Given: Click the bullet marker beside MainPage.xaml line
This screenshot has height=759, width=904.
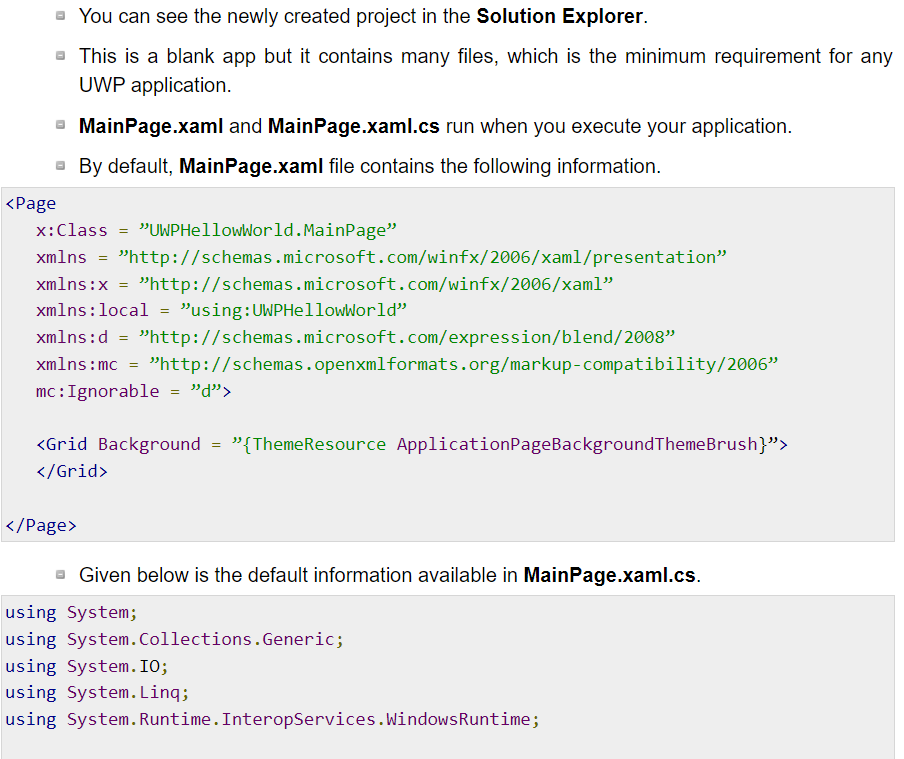Looking at the screenshot, I should (x=62, y=126).
